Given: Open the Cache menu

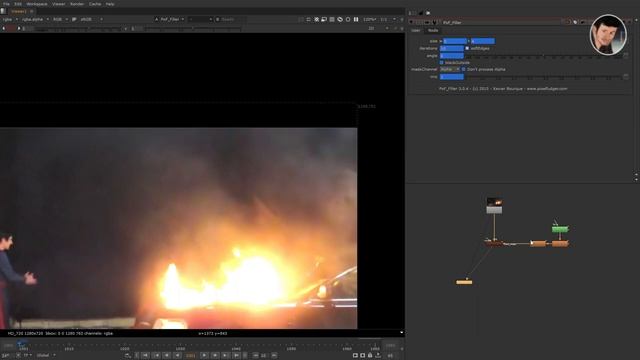Looking at the screenshot, I should (x=95, y=4).
